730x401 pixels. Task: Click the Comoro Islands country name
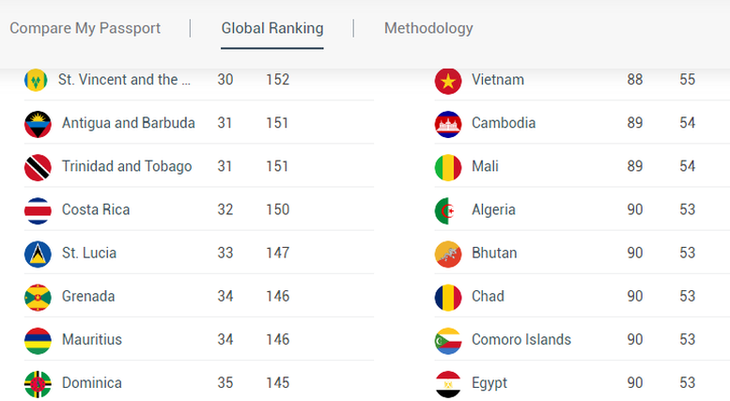pos(521,339)
